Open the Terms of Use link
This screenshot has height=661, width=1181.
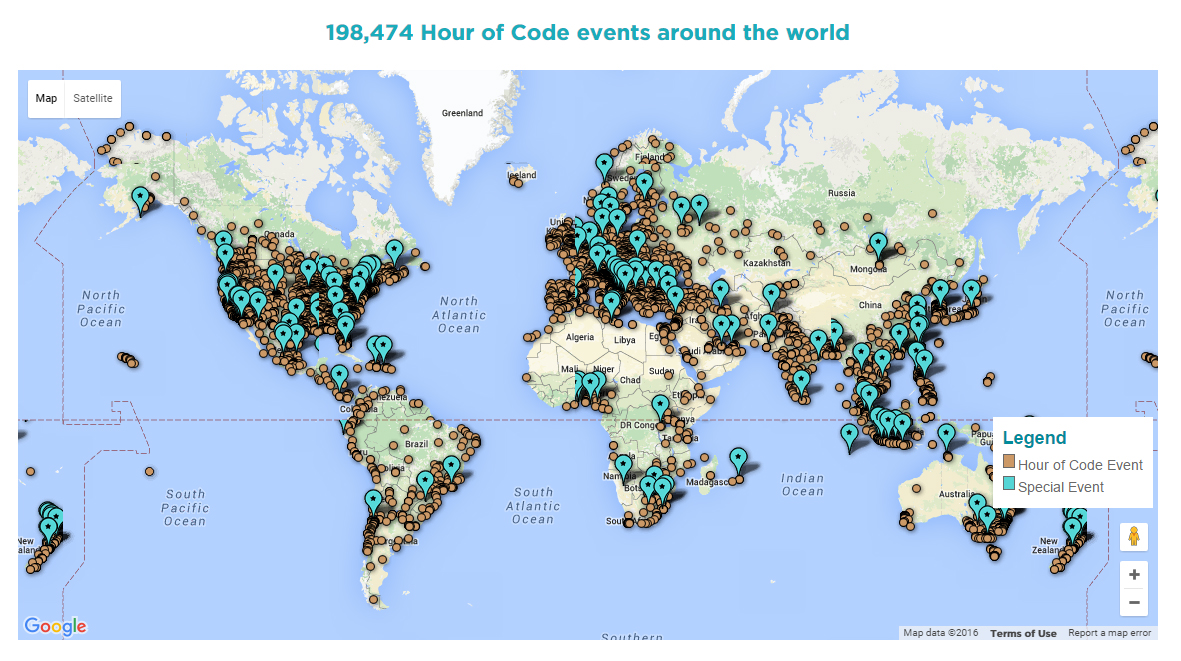1023,633
